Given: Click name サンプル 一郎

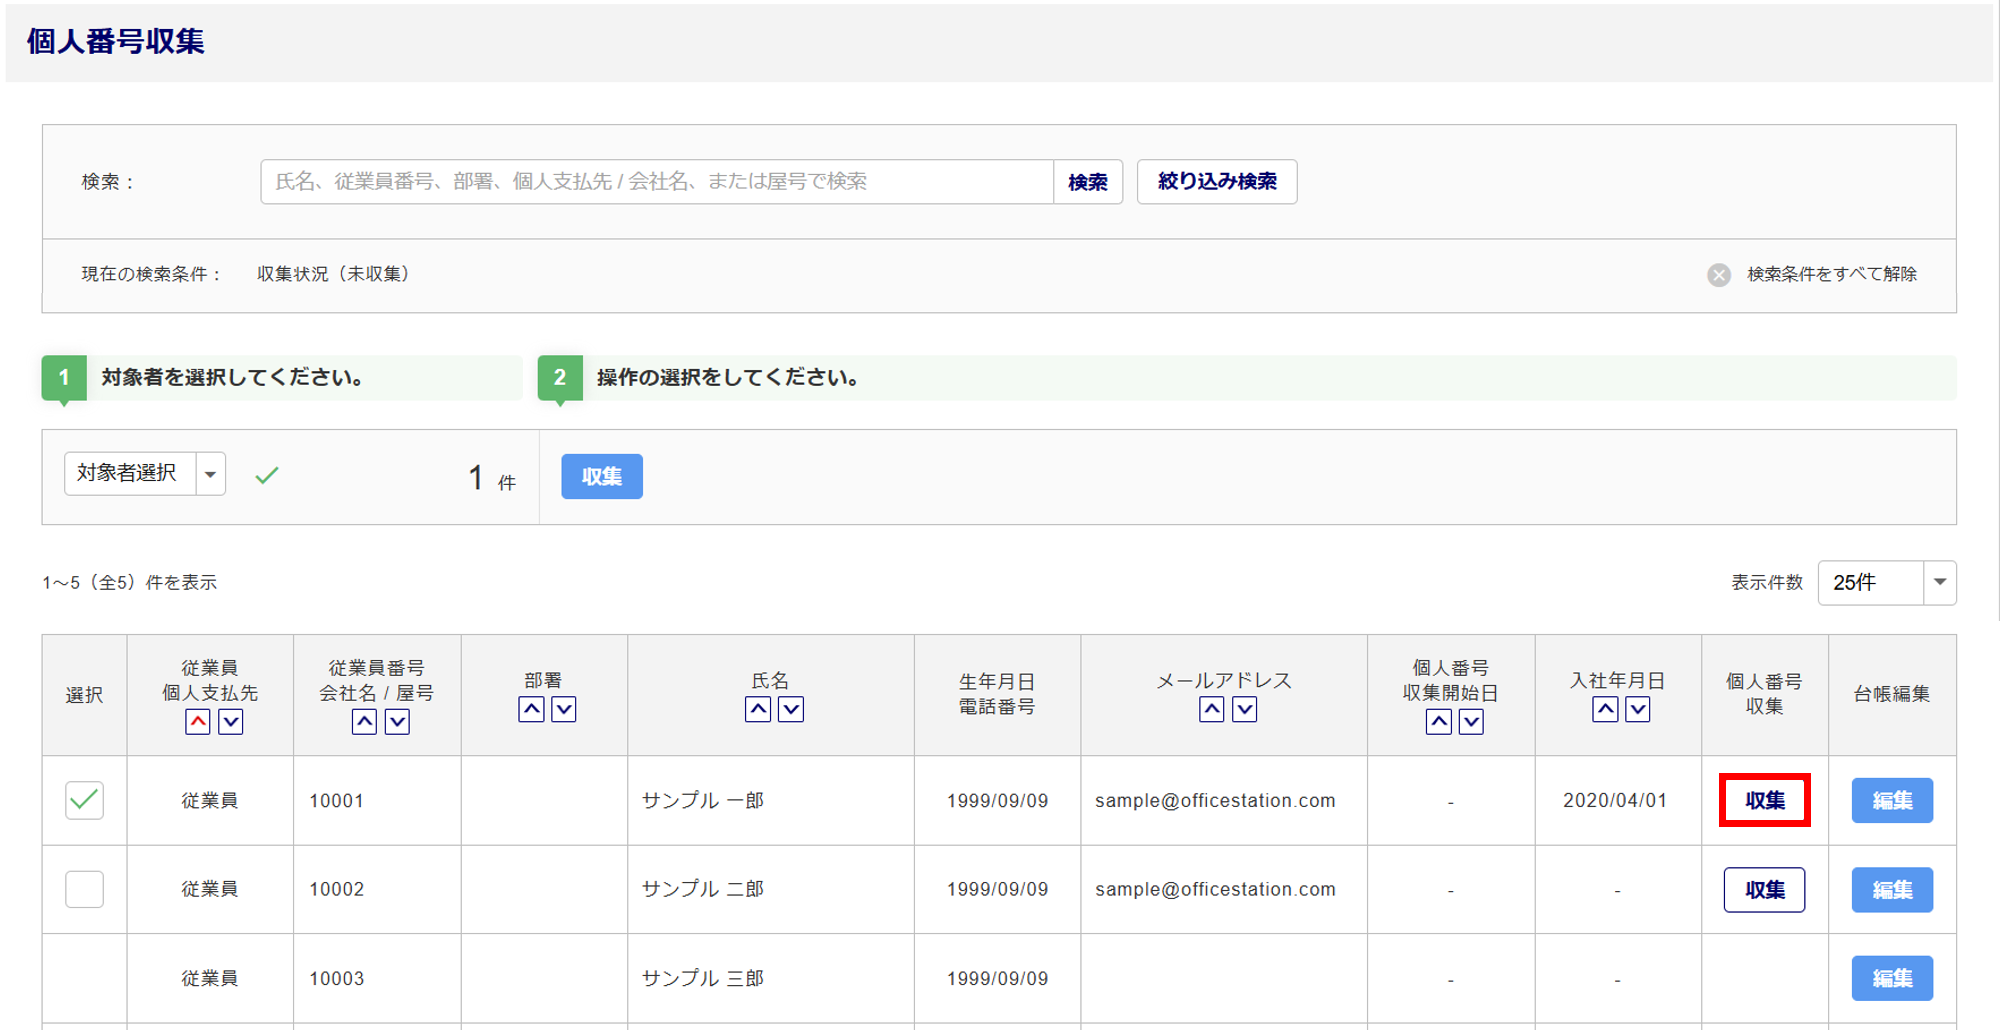Looking at the screenshot, I should tap(703, 801).
